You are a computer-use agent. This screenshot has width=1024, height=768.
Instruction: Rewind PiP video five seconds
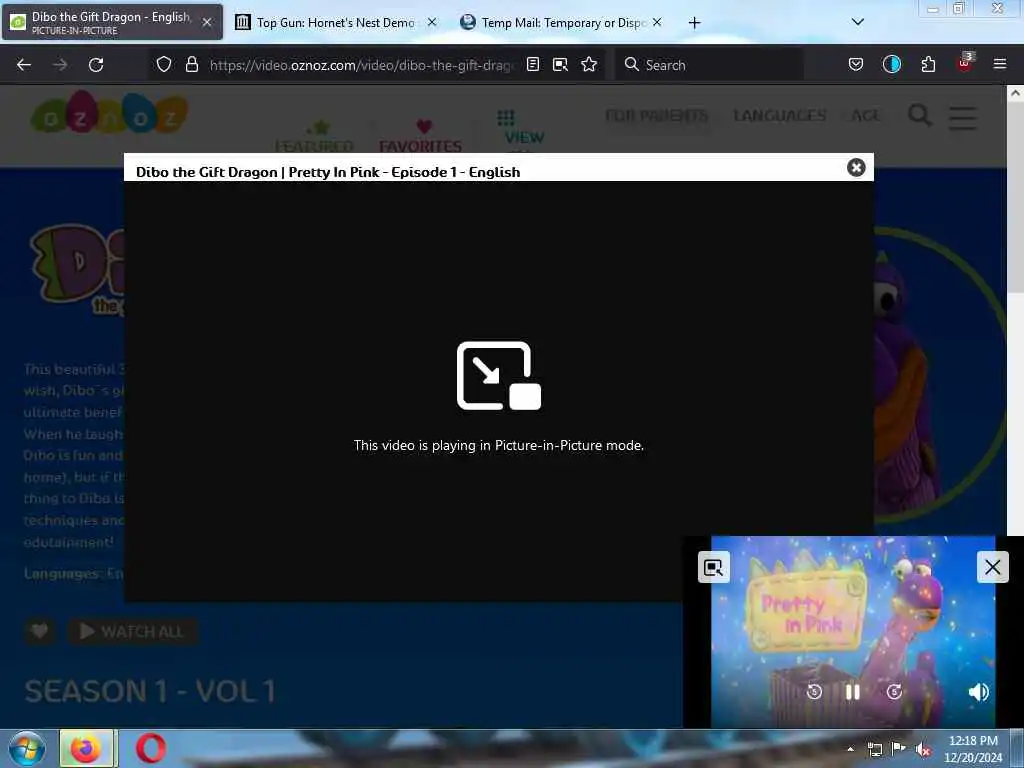click(x=814, y=692)
